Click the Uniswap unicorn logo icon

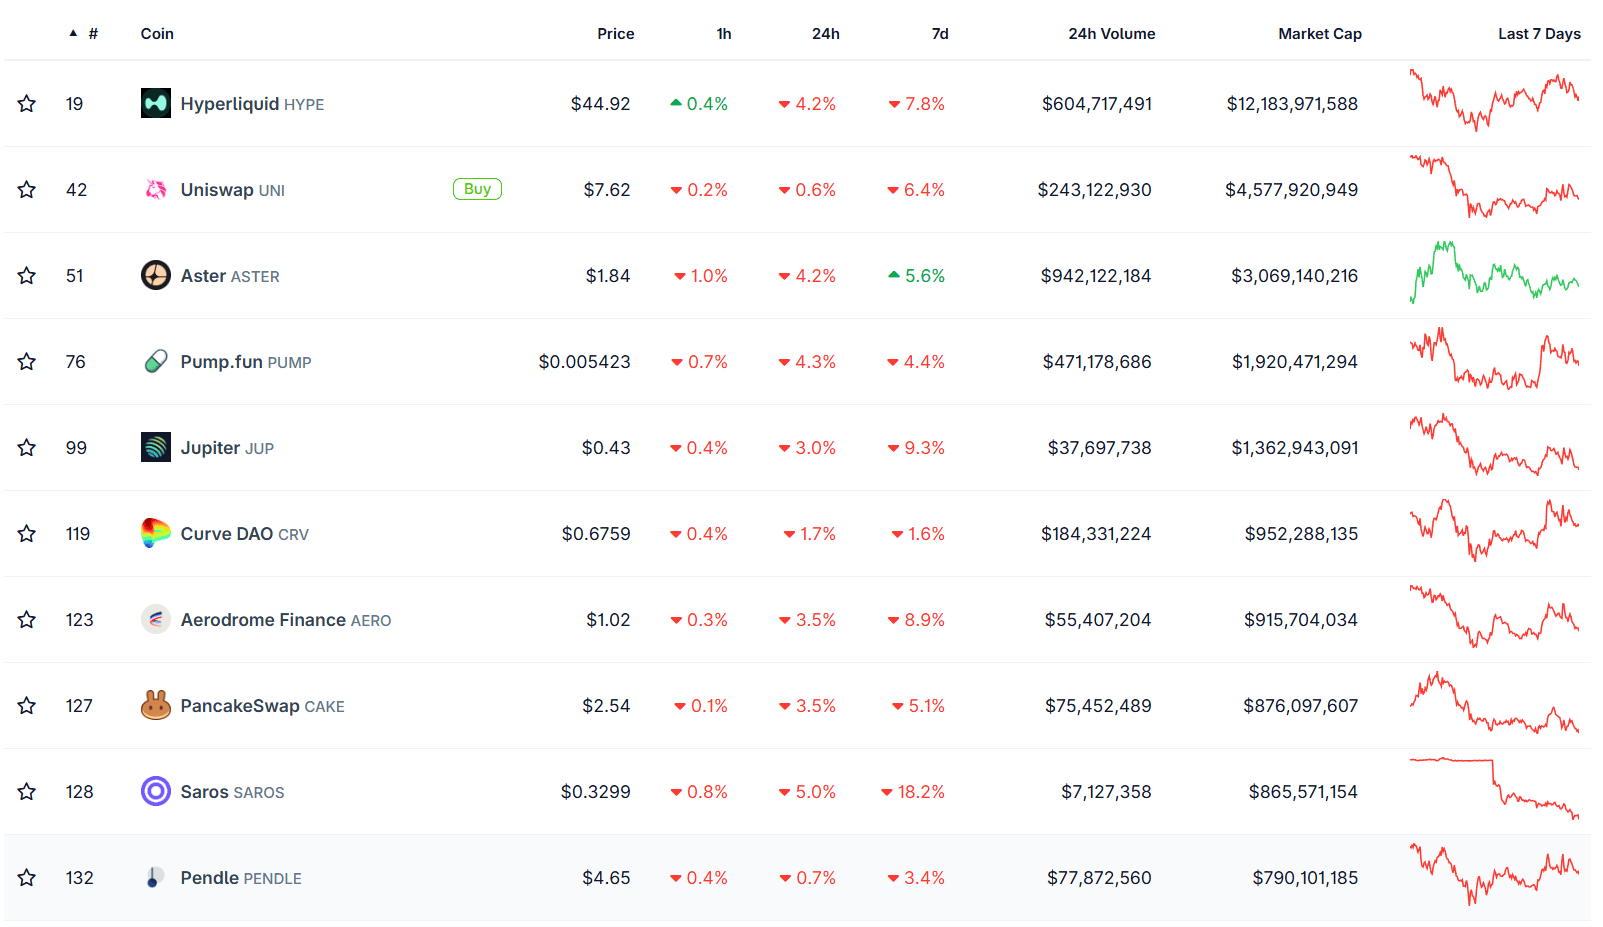tap(155, 190)
